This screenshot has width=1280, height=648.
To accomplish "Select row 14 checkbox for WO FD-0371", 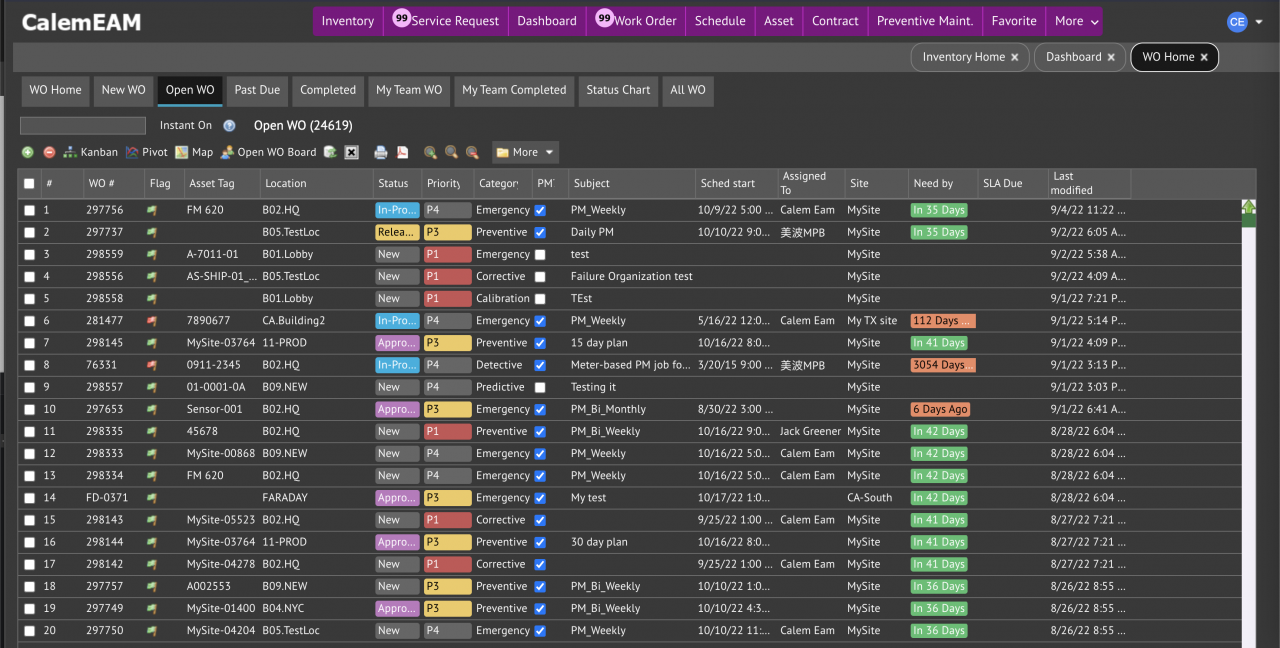I will pos(29,498).
